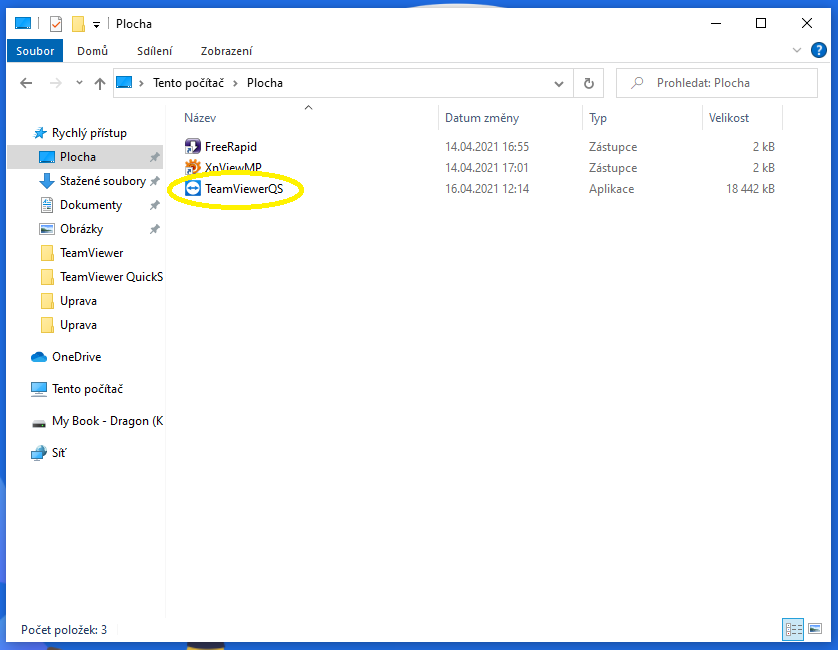Go forward with the right arrow button
Screen dimensions: 838x650
point(56,83)
